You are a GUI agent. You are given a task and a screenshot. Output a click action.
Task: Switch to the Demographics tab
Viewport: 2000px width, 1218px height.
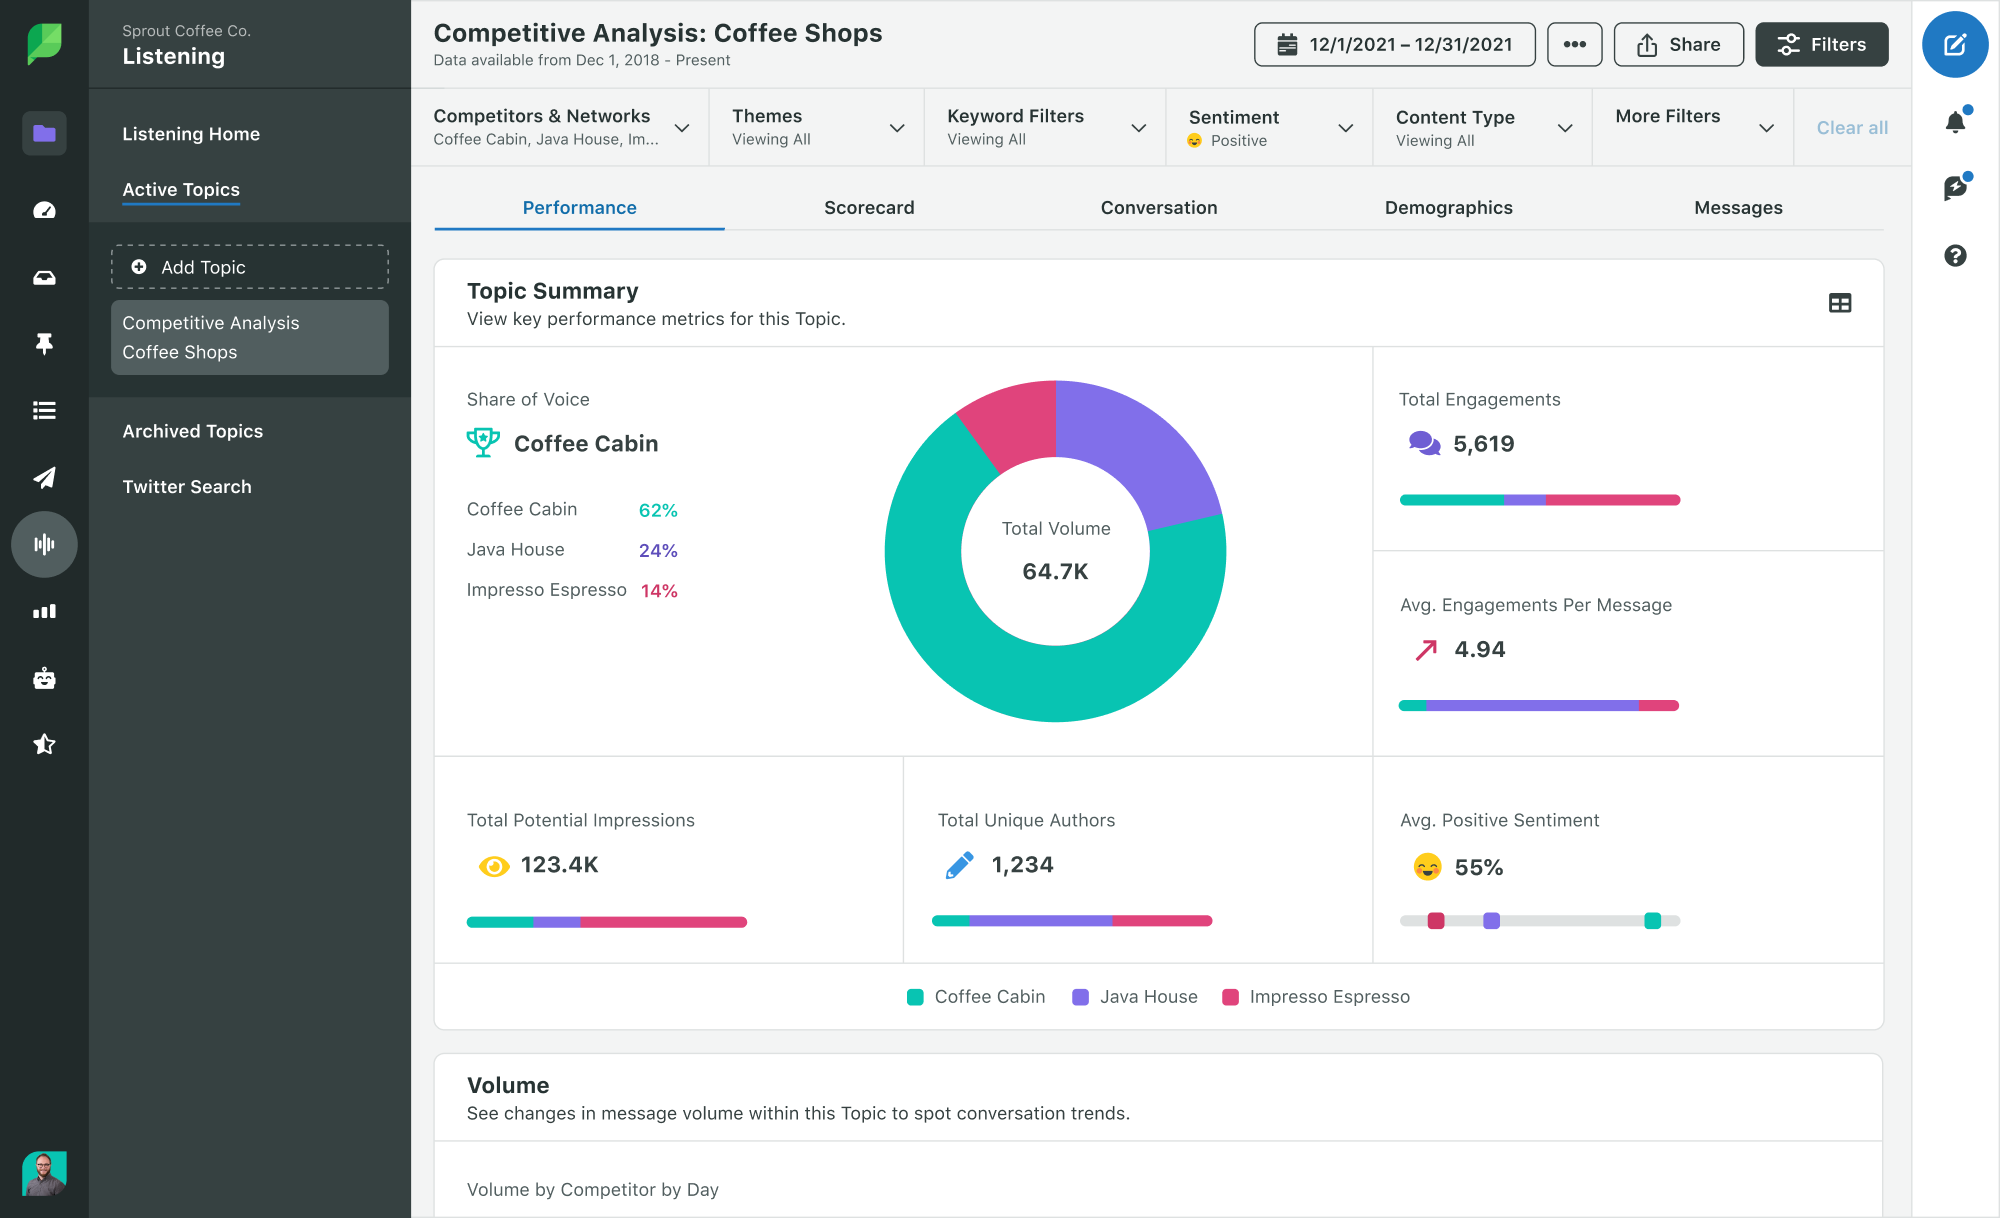1447,206
